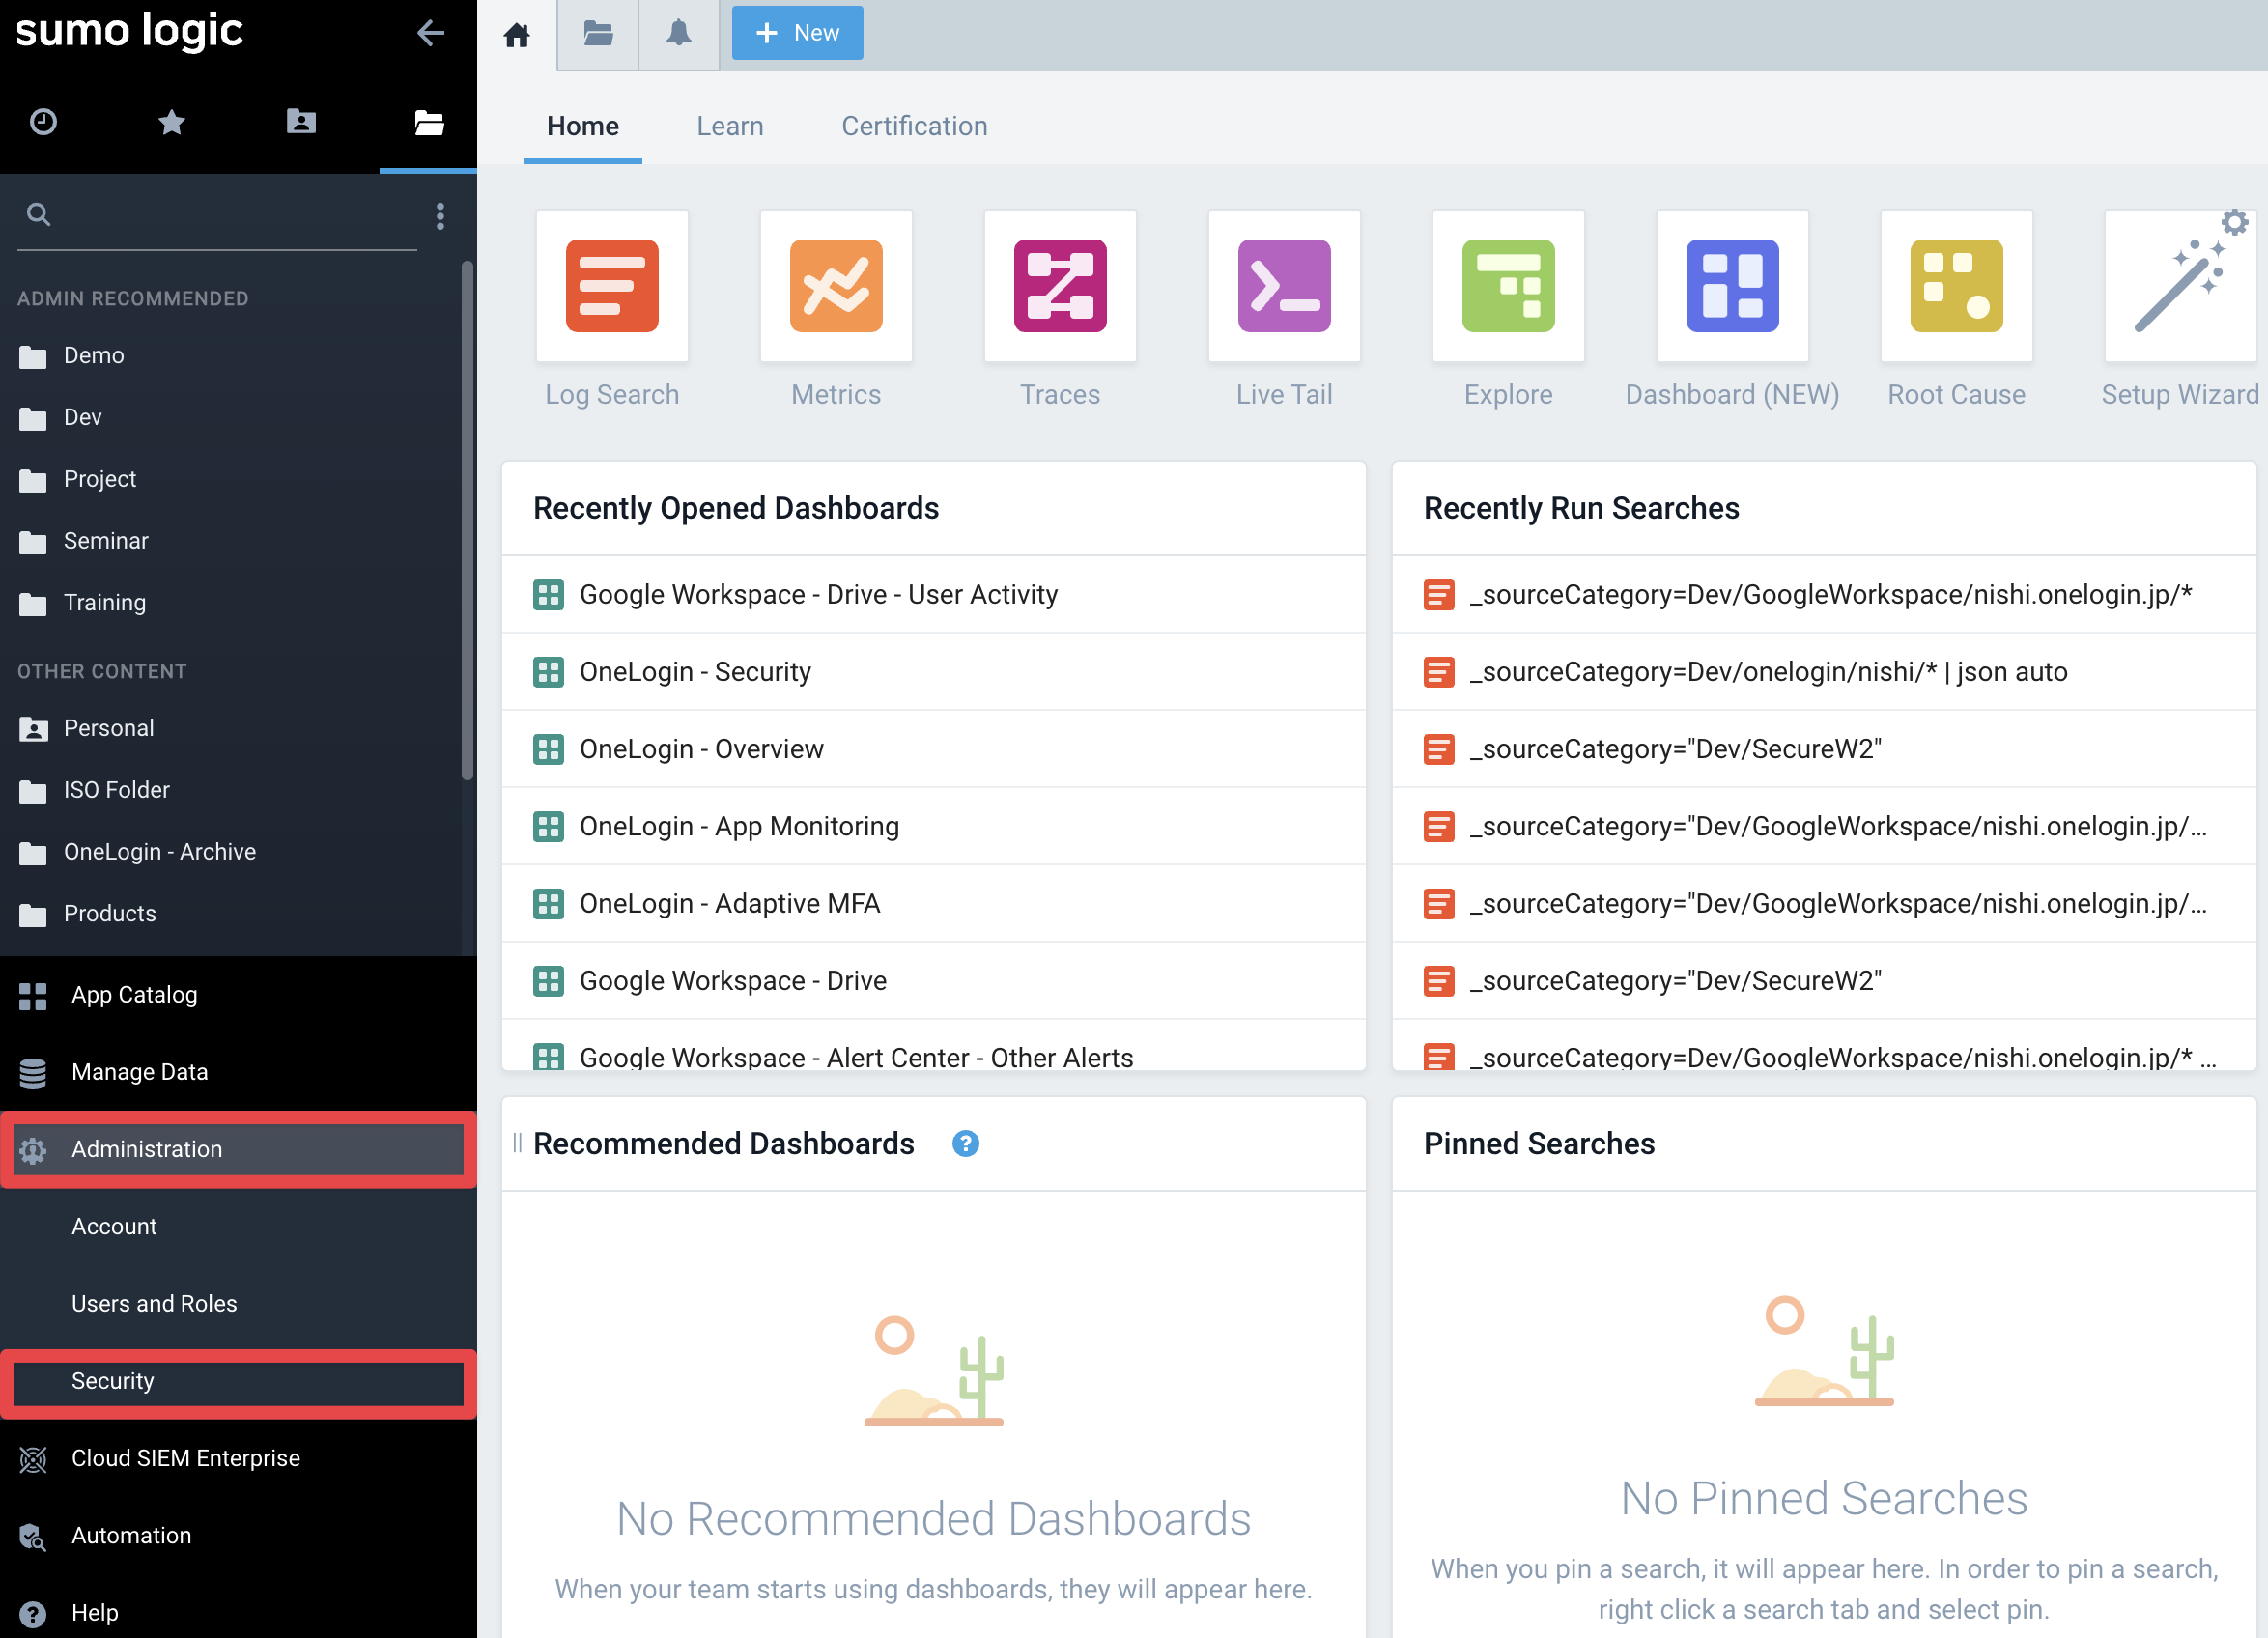Launch the Dashboard (NEW) tile
The image size is (2268, 1638).
pyautogui.click(x=1732, y=286)
